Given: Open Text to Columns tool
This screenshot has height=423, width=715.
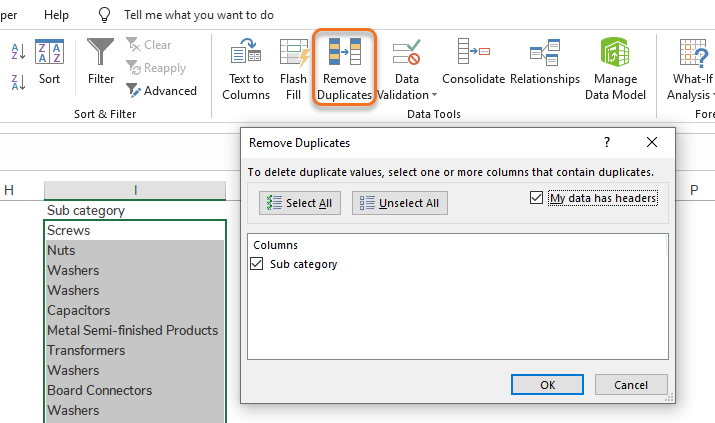Looking at the screenshot, I should 247,53.
